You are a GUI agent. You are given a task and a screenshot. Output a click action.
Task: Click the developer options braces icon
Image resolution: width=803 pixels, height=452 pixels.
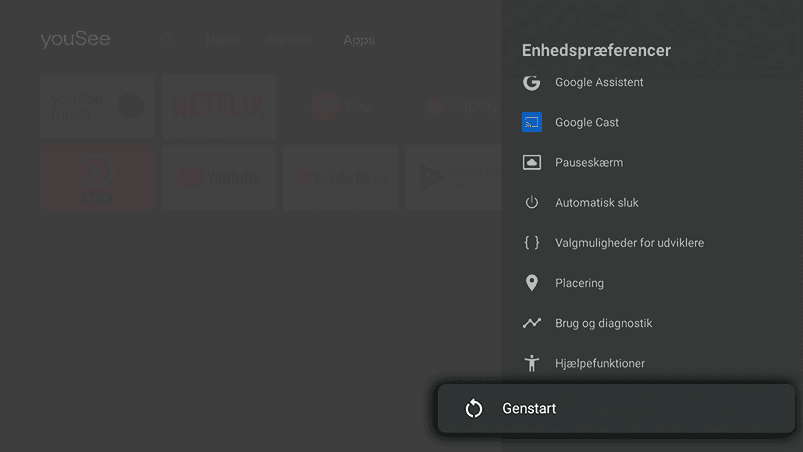[532, 243]
